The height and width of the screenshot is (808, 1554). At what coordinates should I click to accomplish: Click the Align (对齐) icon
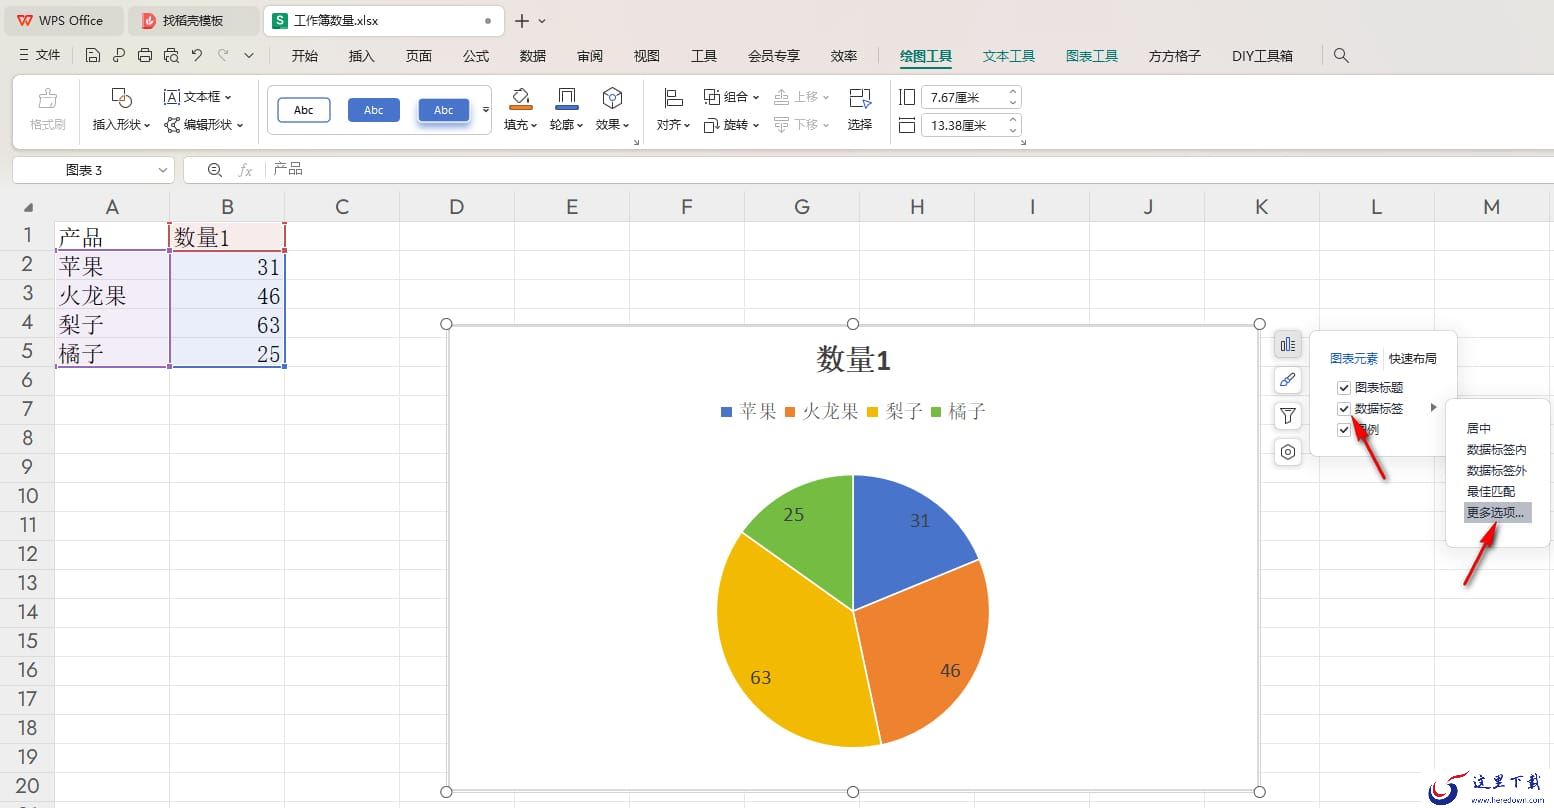[673, 98]
